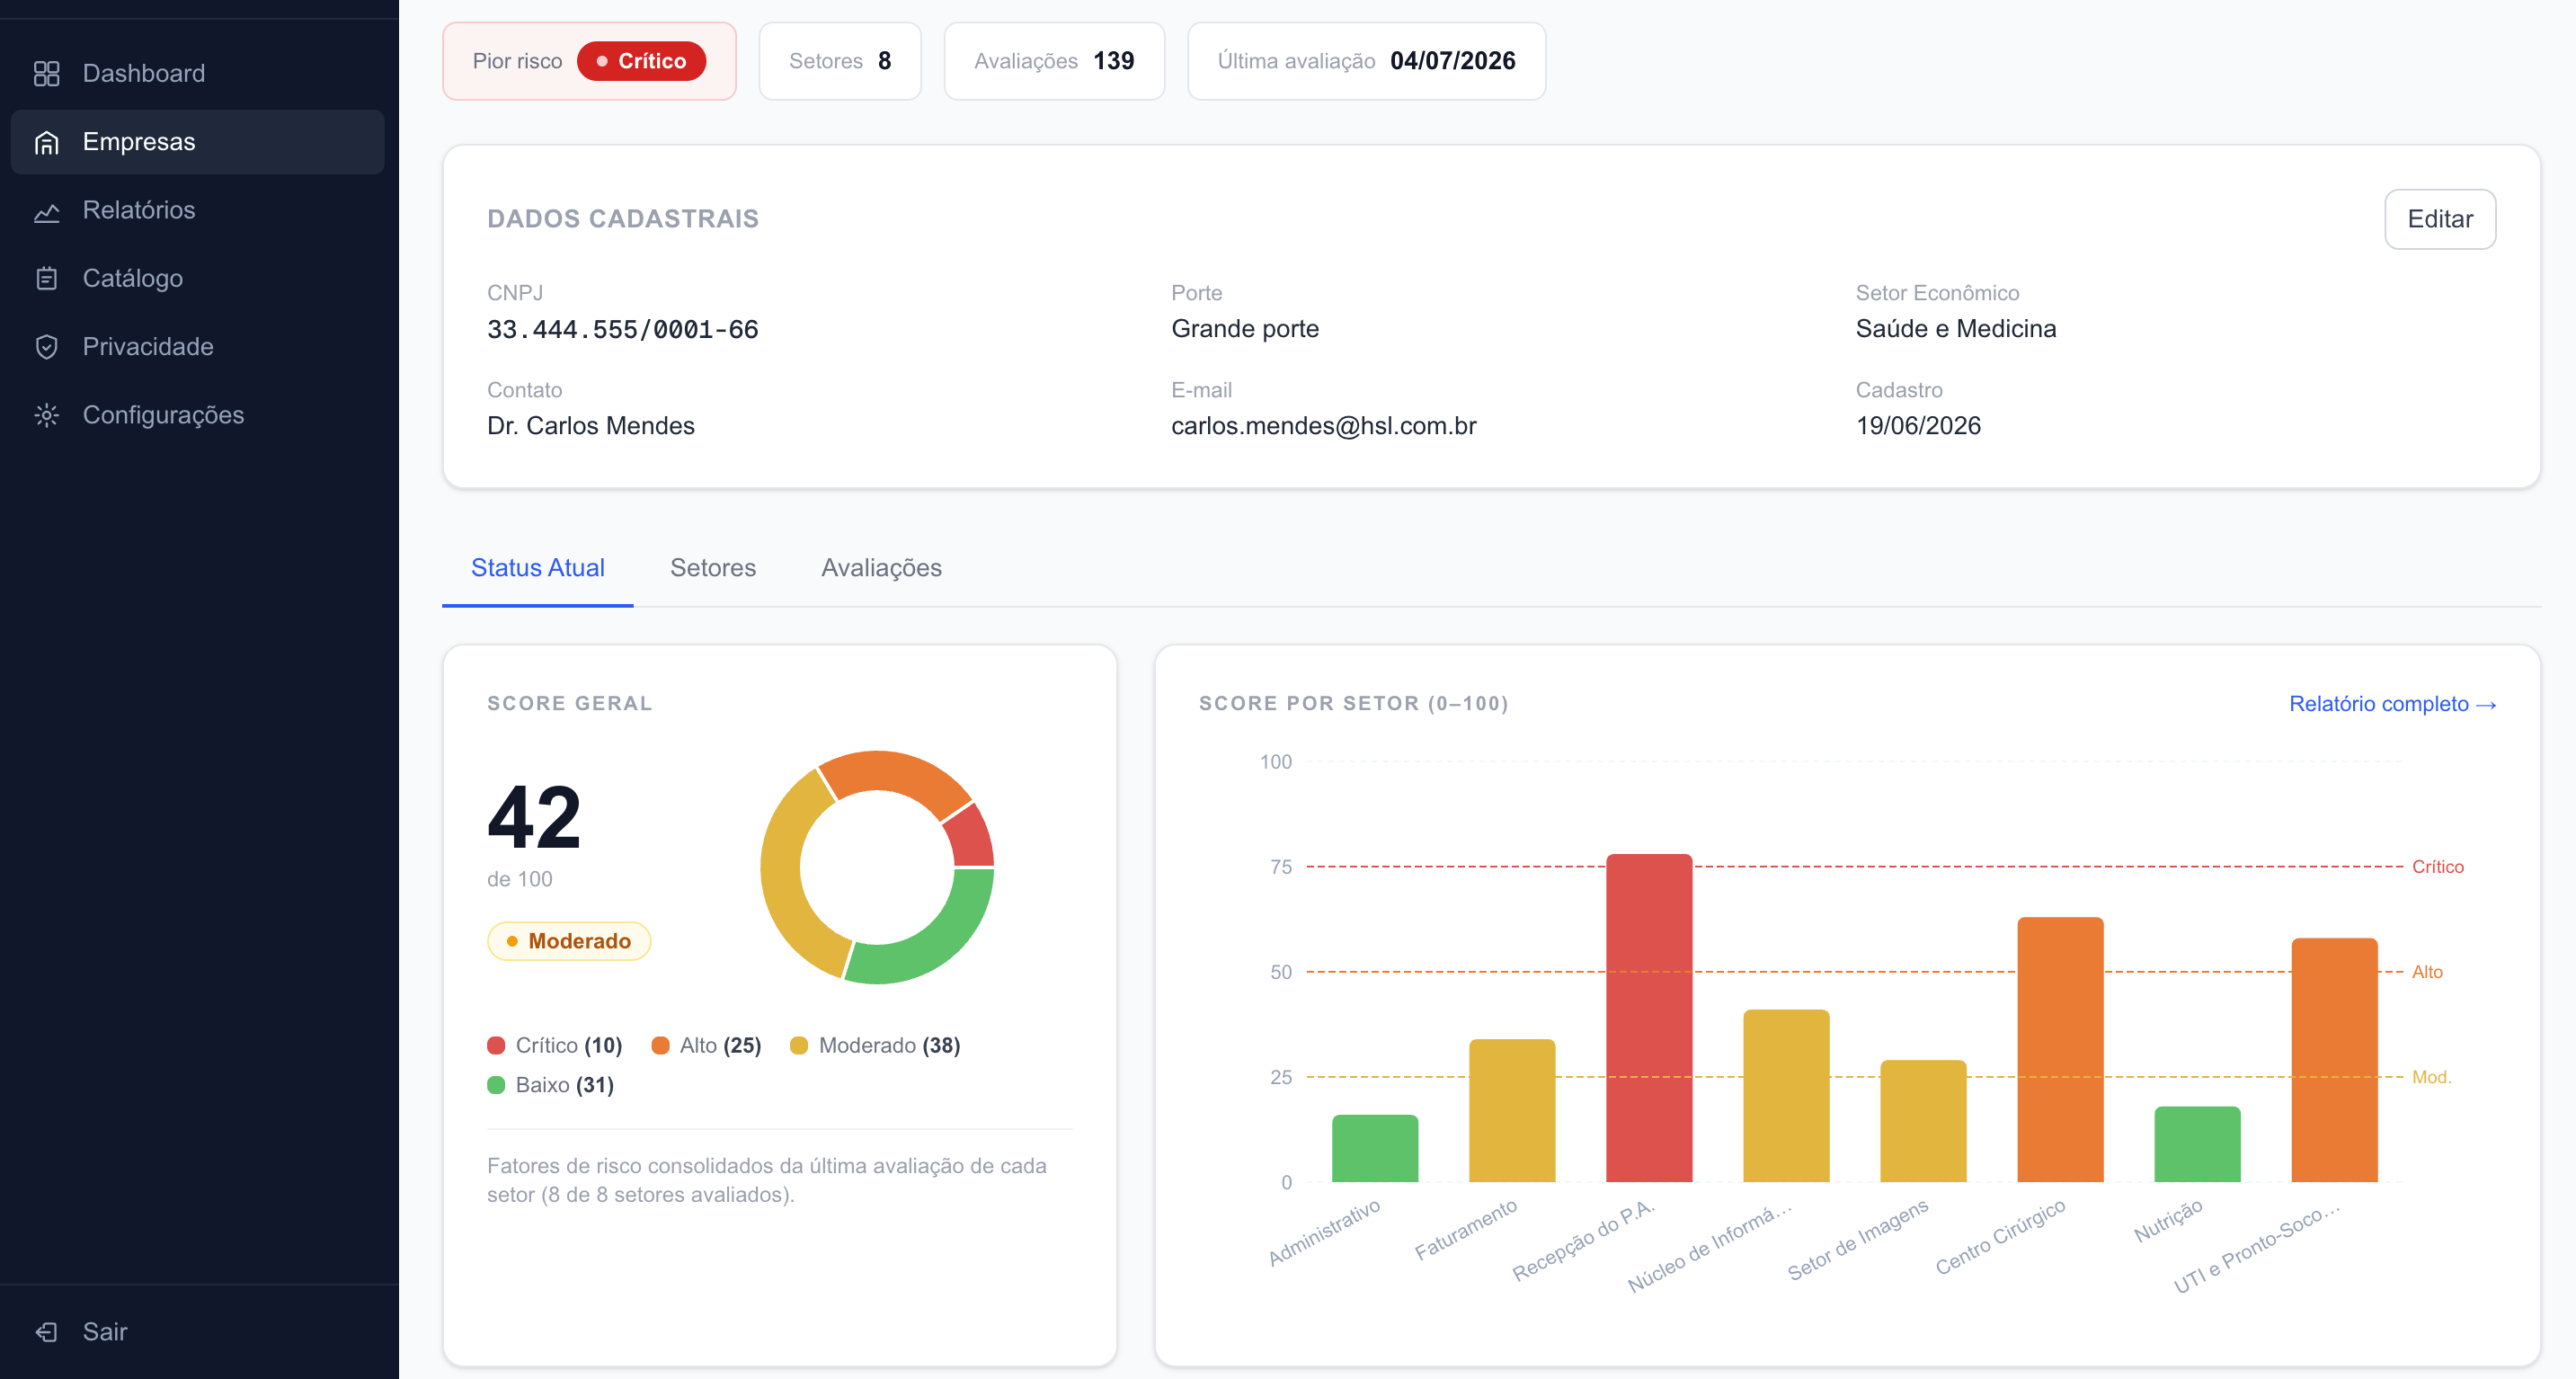This screenshot has width=2576, height=1379.
Task: Click the Empresas building icon
Action: (x=46, y=142)
